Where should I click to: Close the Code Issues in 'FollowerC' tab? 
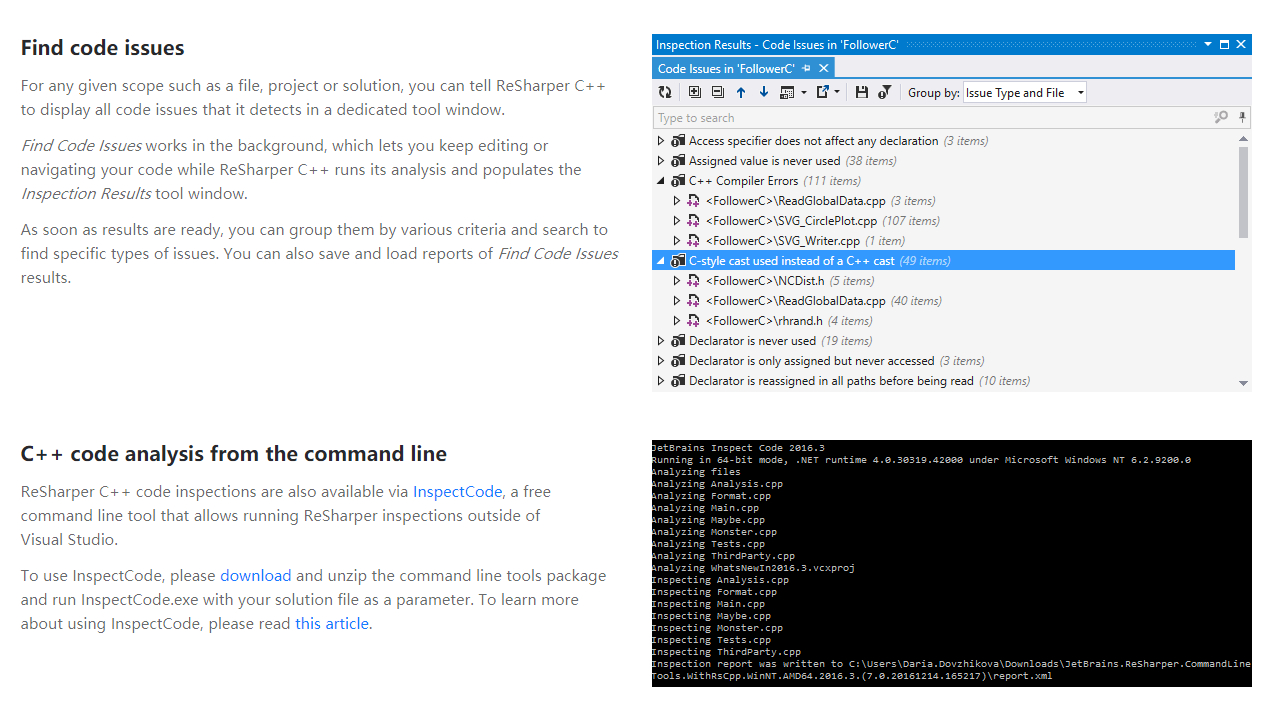click(823, 67)
